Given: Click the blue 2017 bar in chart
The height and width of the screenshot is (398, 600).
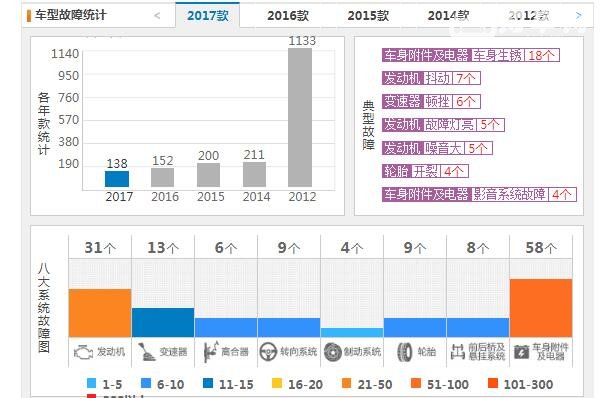Looking at the screenshot, I should (117, 179).
